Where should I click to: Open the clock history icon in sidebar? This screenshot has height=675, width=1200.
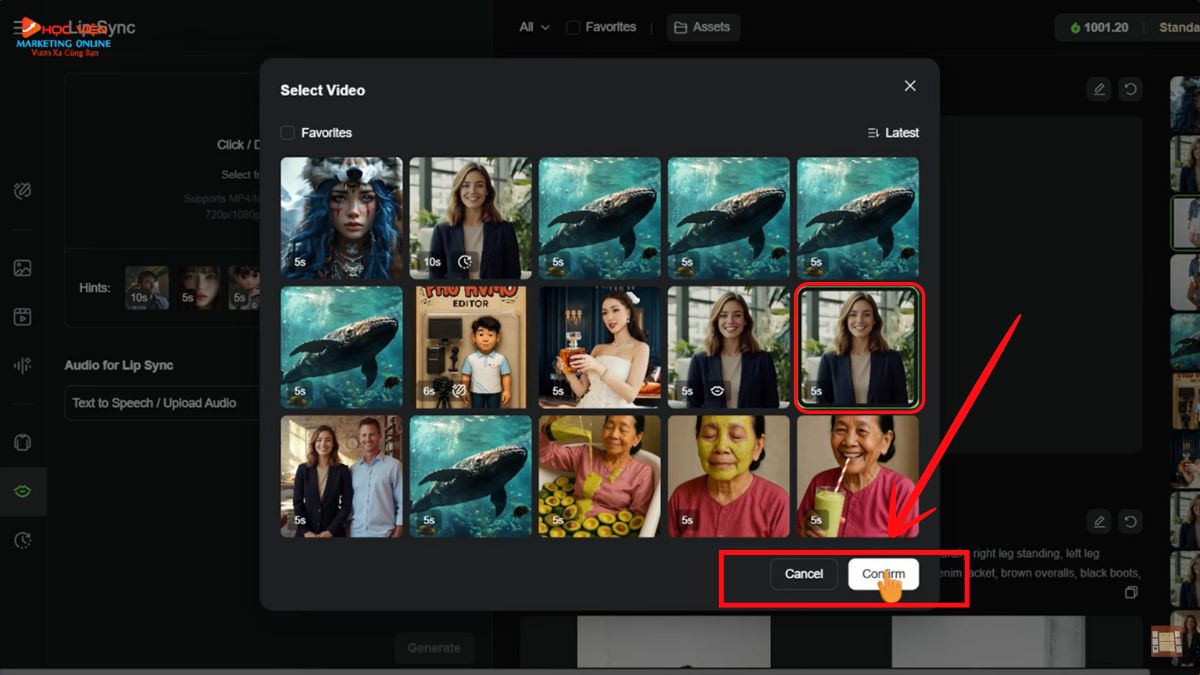(x=23, y=540)
